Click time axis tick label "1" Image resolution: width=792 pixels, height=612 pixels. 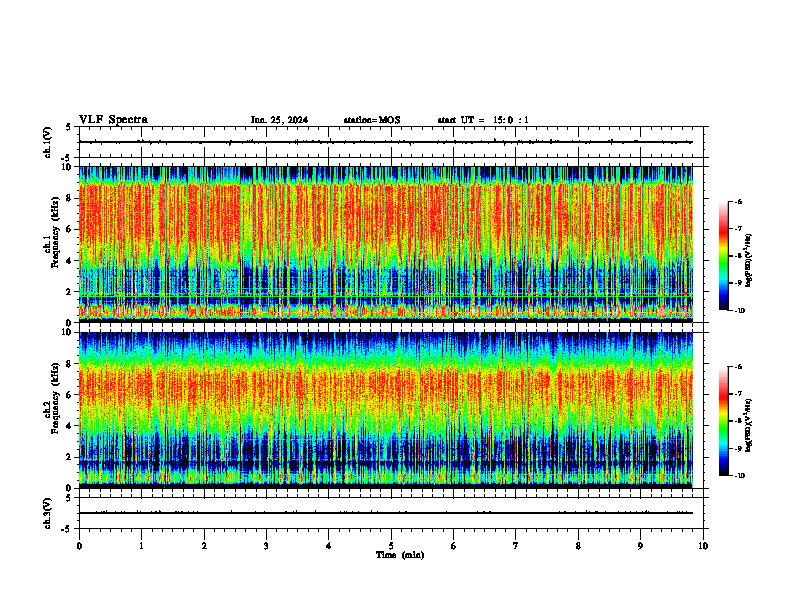point(141,546)
